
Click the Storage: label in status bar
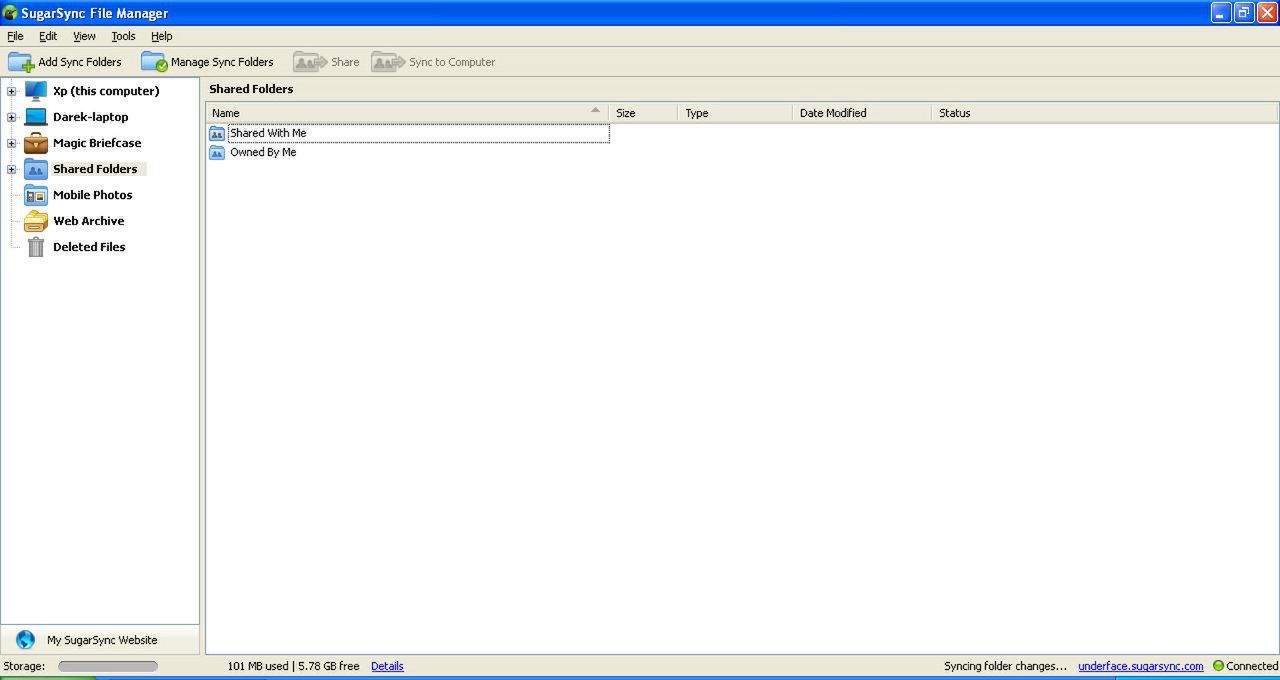(x=24, y=666)
